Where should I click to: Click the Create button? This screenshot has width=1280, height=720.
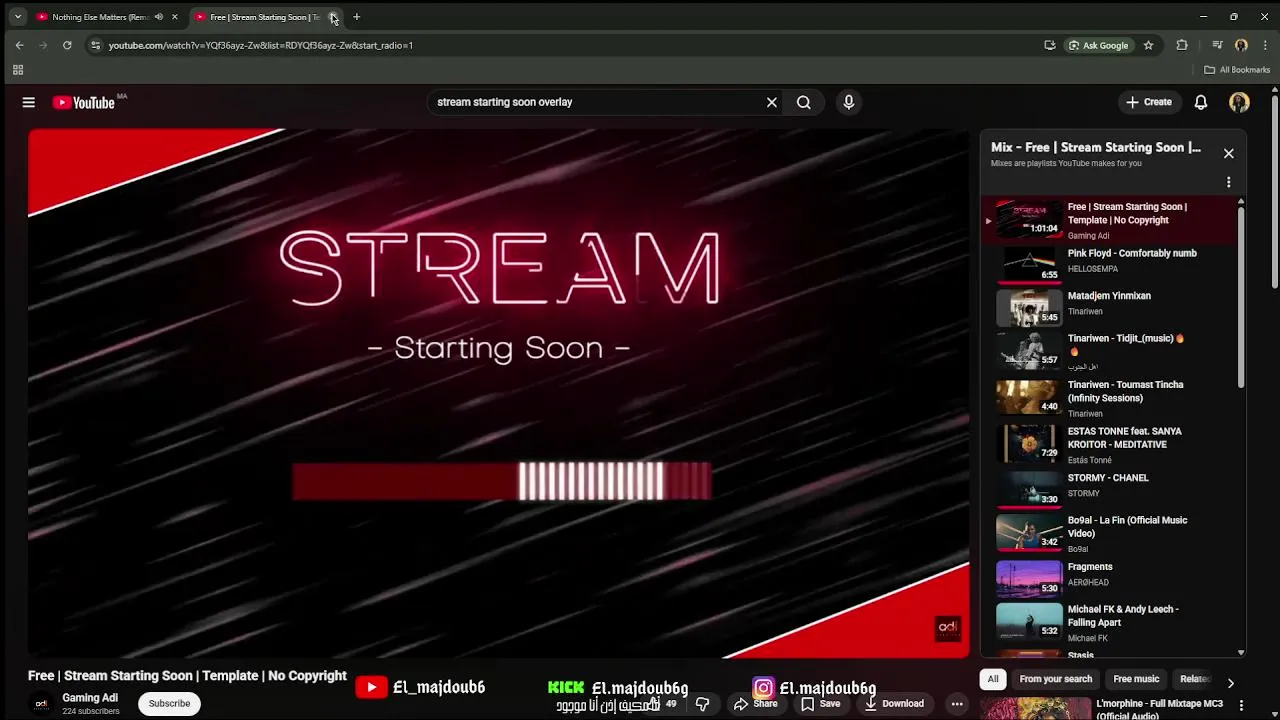coord(1148,102)
